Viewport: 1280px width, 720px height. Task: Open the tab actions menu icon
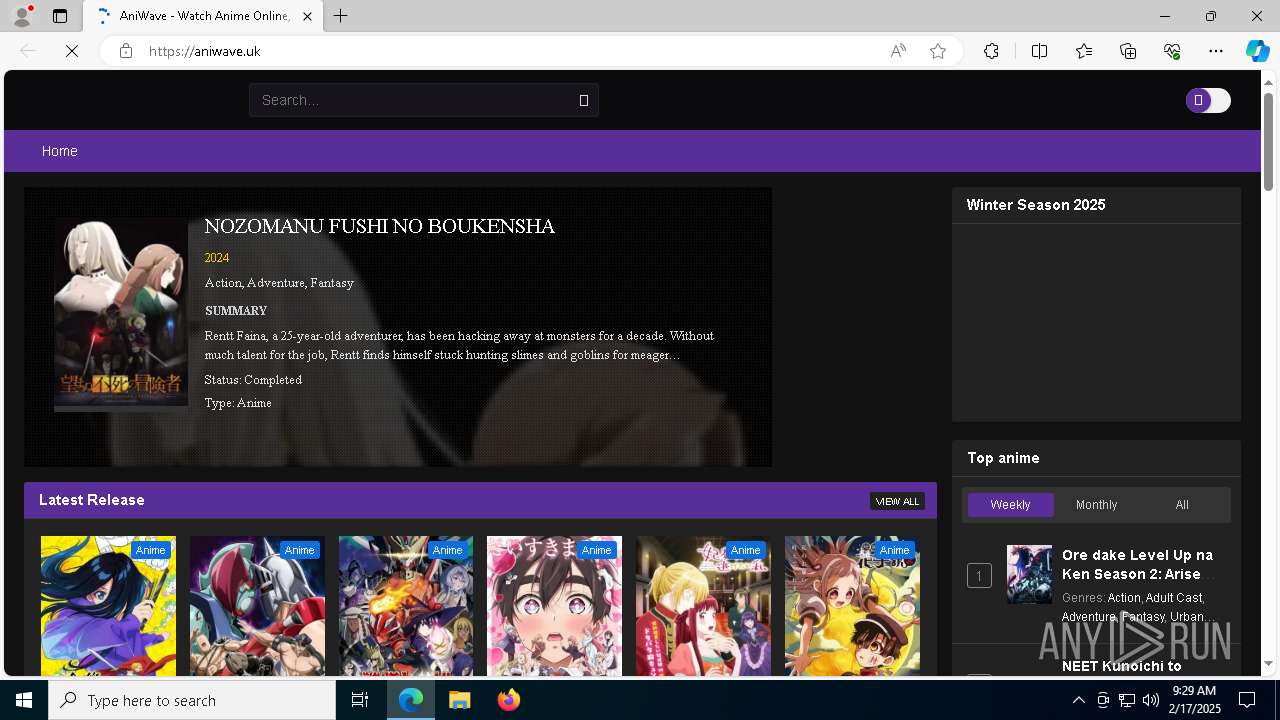pyautogui.click(x=60, y=16)
